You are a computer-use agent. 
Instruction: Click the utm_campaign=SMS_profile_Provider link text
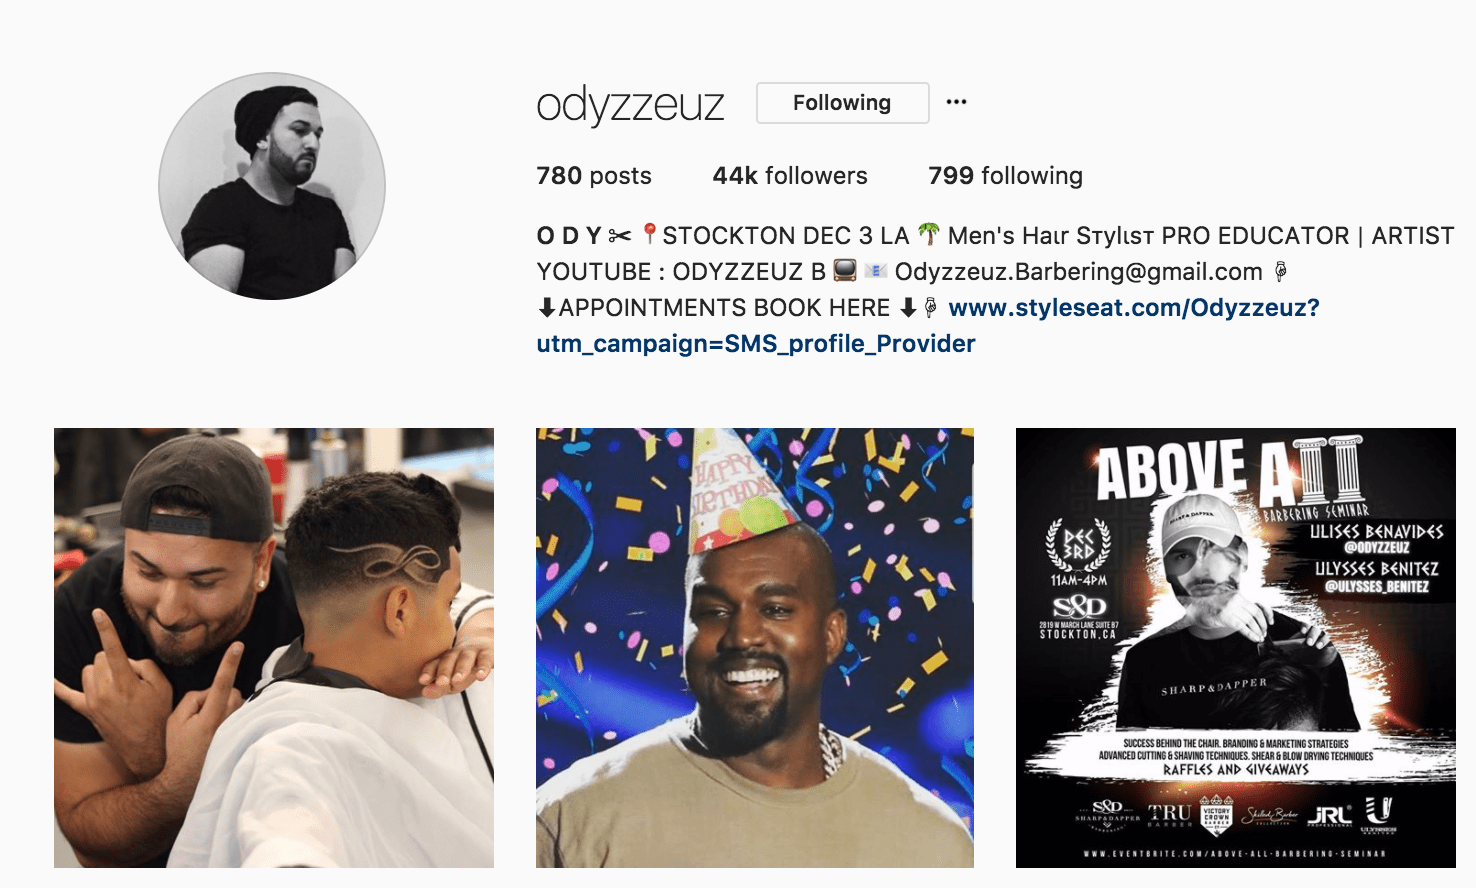tap(756, 344)
